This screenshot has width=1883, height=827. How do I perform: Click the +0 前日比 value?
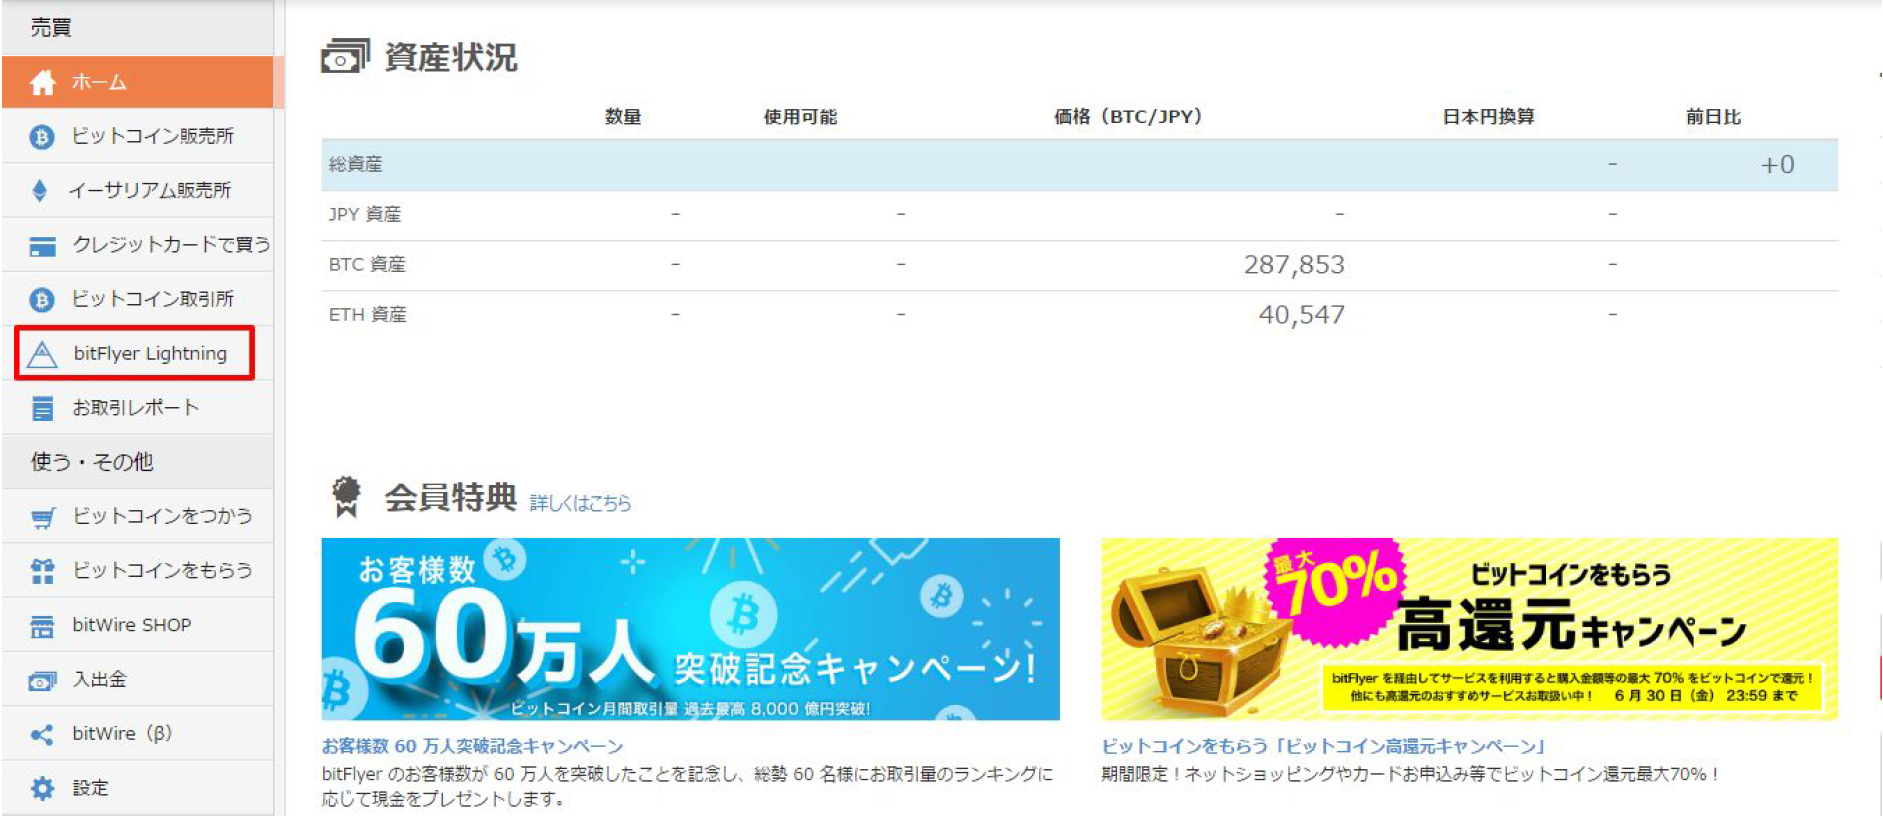coord(1777,165)
